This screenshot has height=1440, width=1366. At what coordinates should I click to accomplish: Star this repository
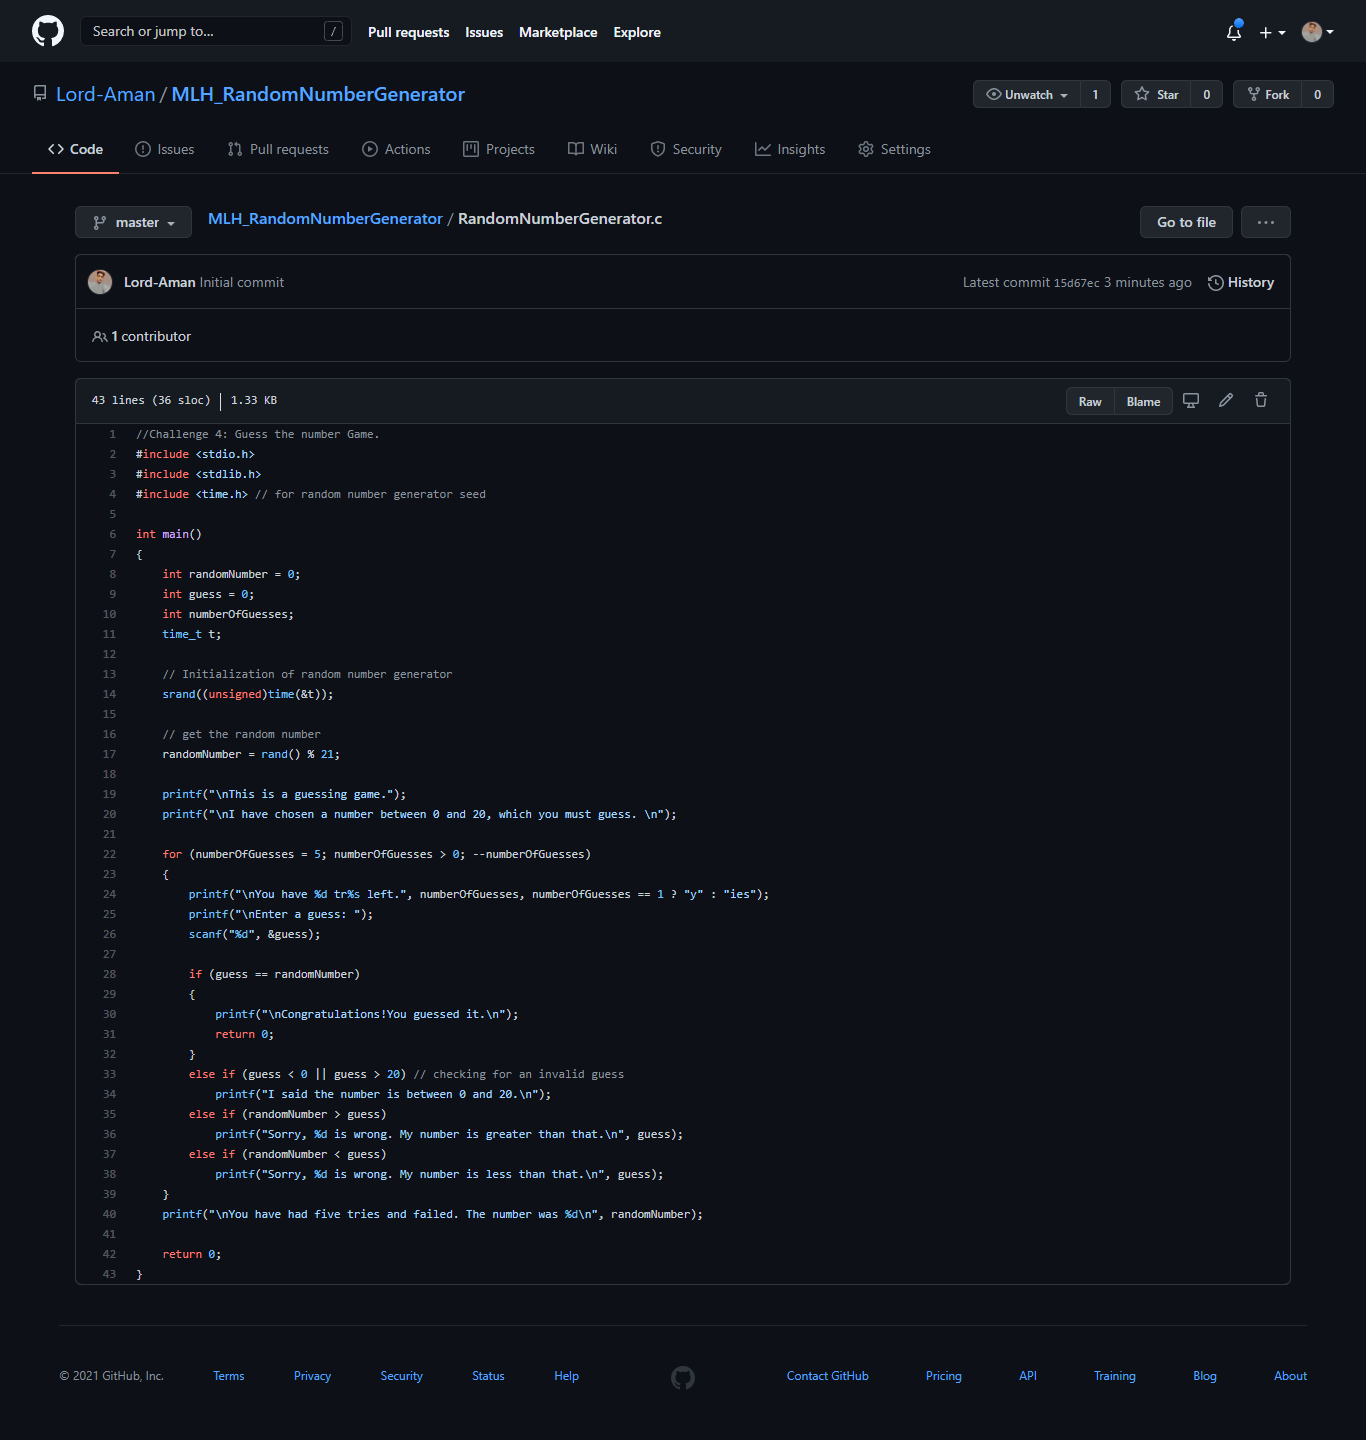coord(1156,94)
